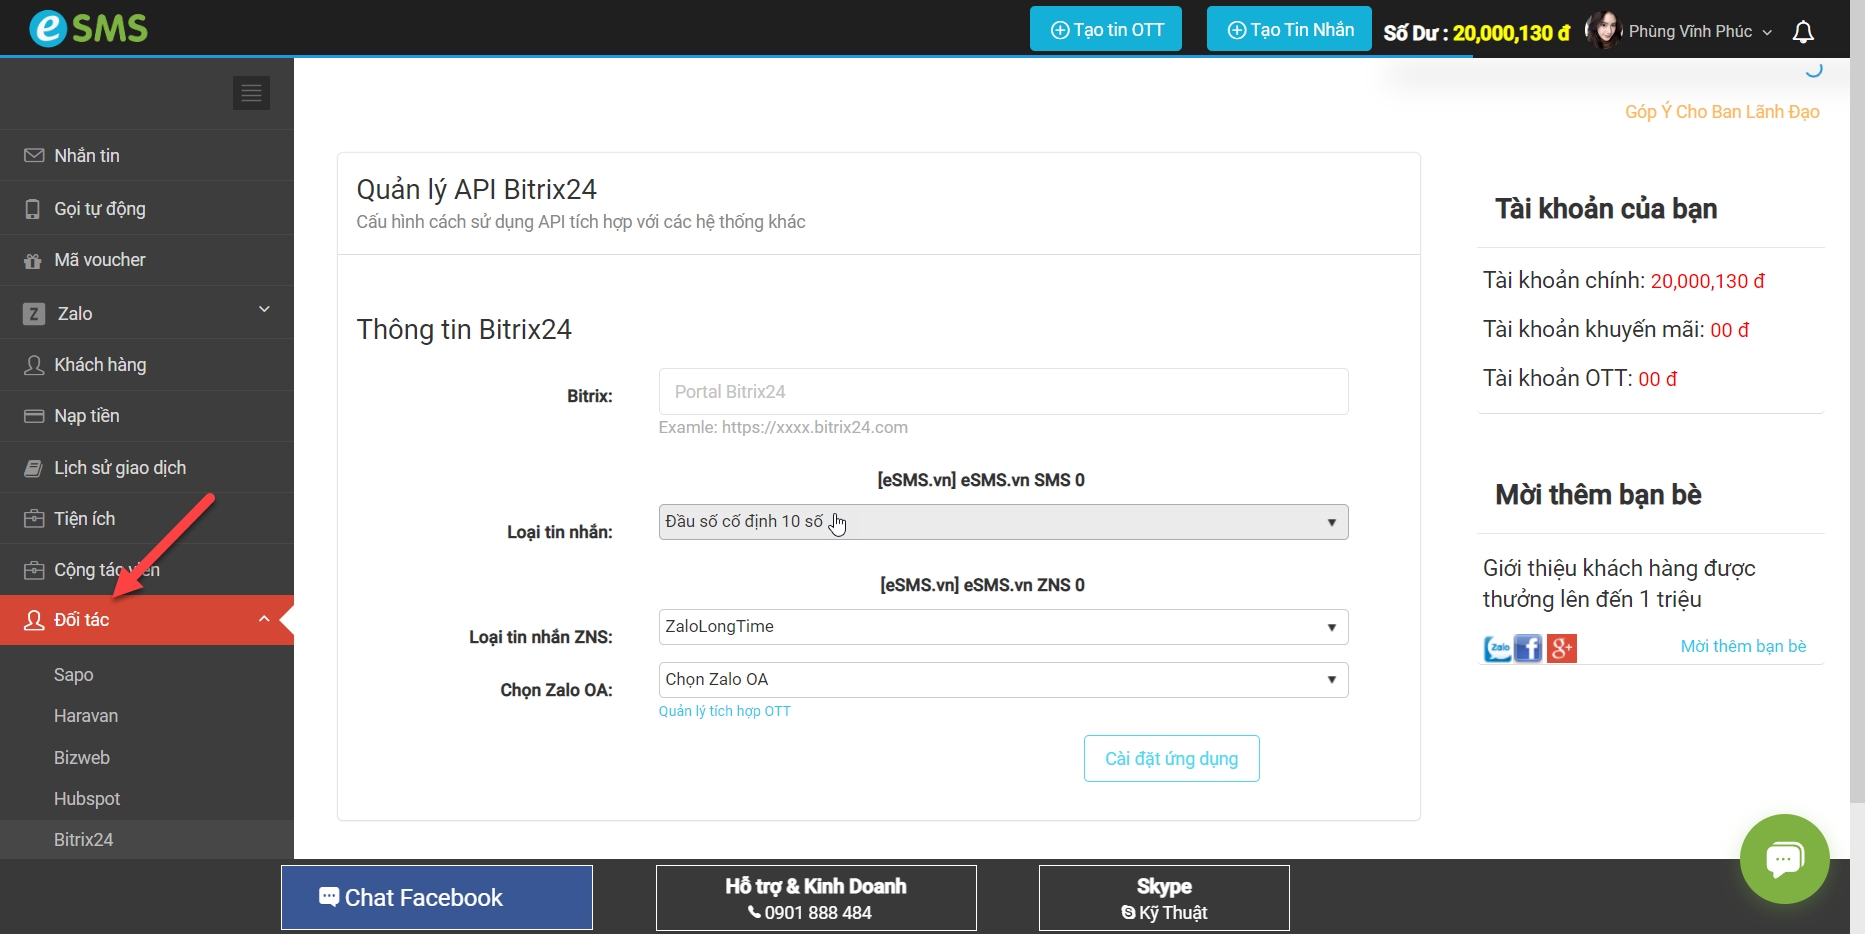Share via the Google Plus icon

1561,648
